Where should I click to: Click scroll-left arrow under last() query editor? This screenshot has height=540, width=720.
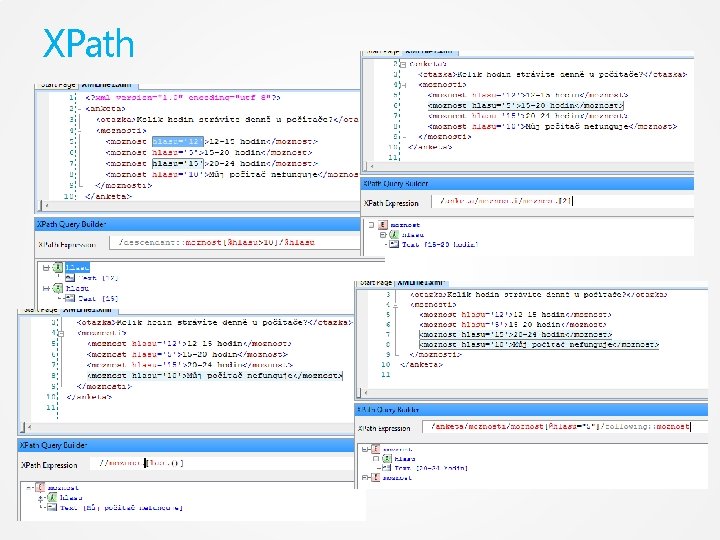pyautogui.click(x=29, y=428)
